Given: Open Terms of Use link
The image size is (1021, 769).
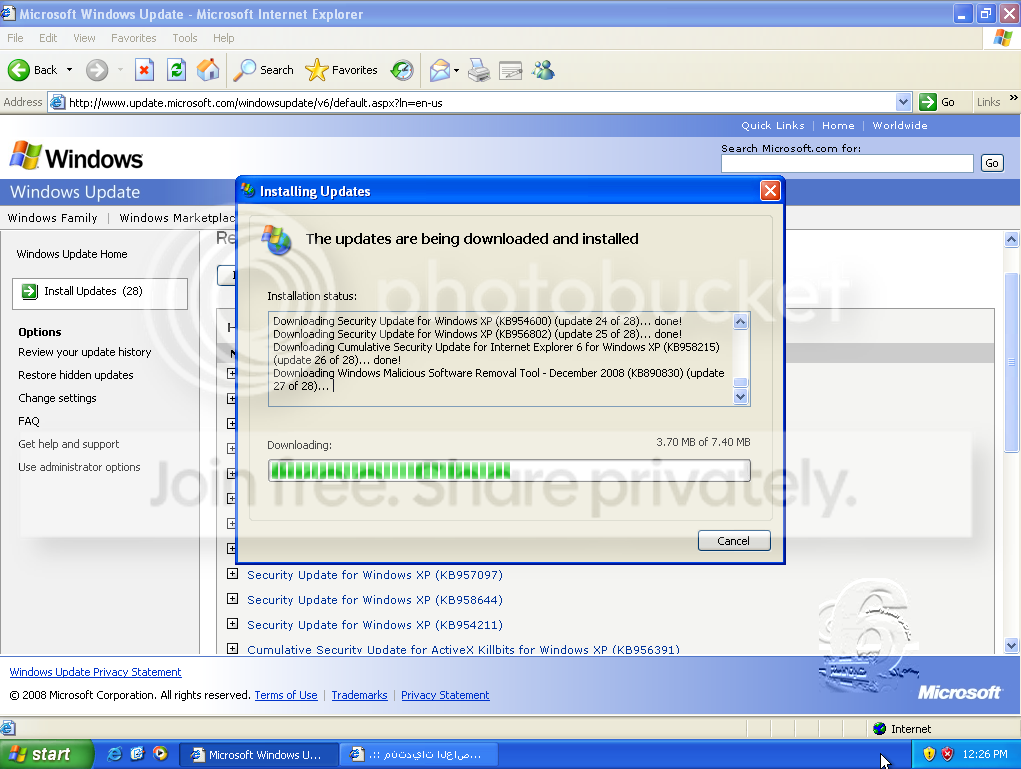Looking at the screenshot, I should click(x=286, y=695).
